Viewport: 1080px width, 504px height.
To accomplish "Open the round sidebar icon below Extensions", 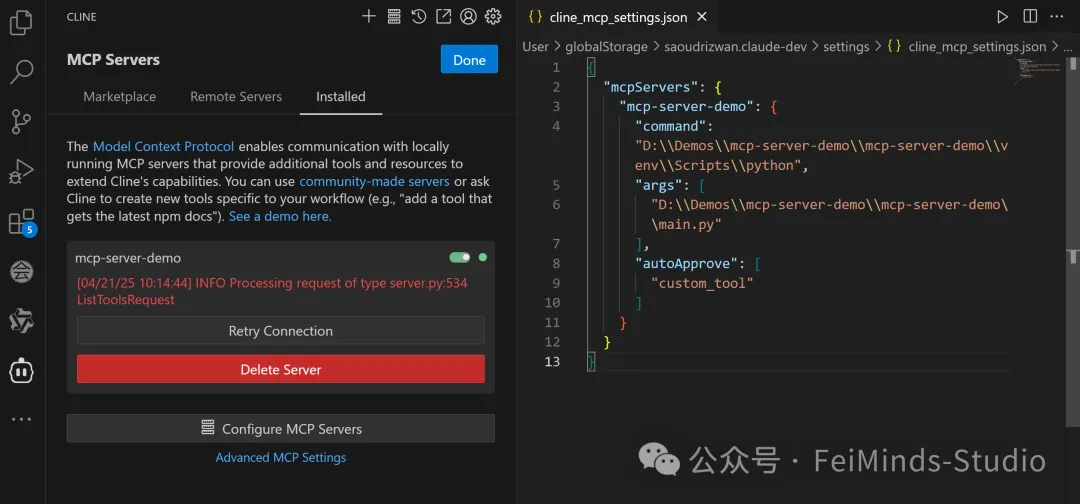I will tap(21, 272).
